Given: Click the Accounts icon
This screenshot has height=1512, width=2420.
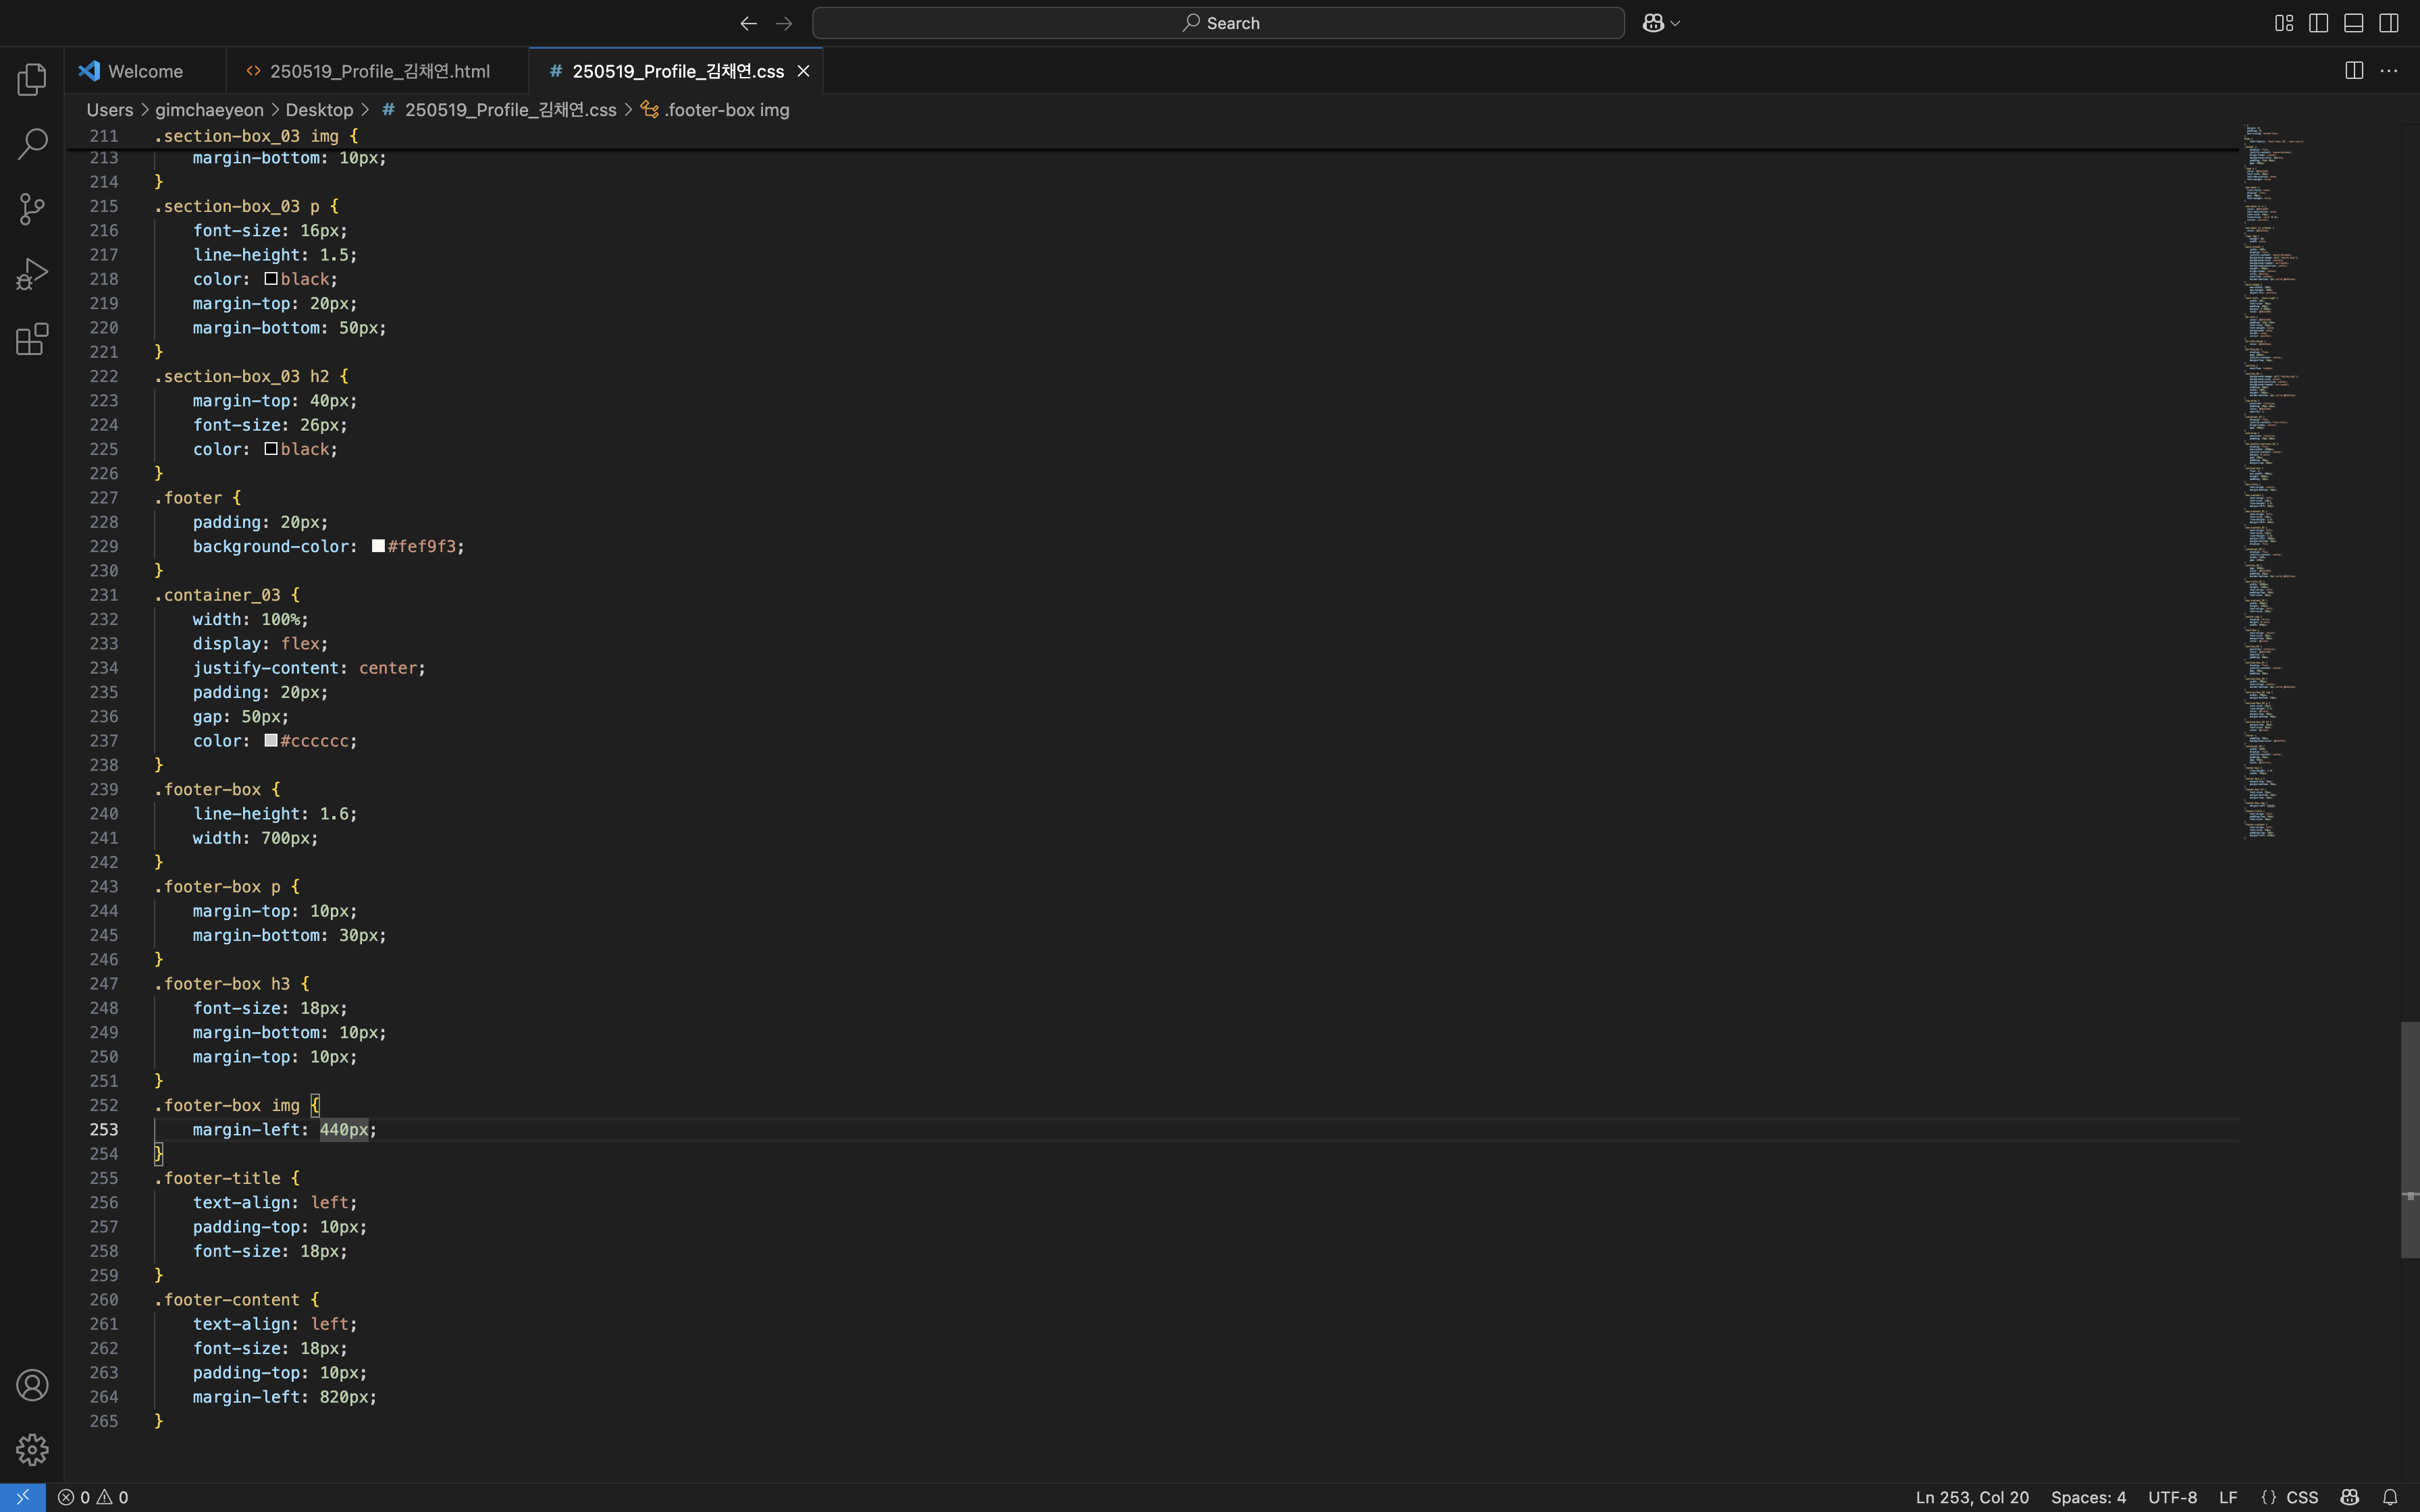Looking at the screenshot, I should click(32, 1385).
